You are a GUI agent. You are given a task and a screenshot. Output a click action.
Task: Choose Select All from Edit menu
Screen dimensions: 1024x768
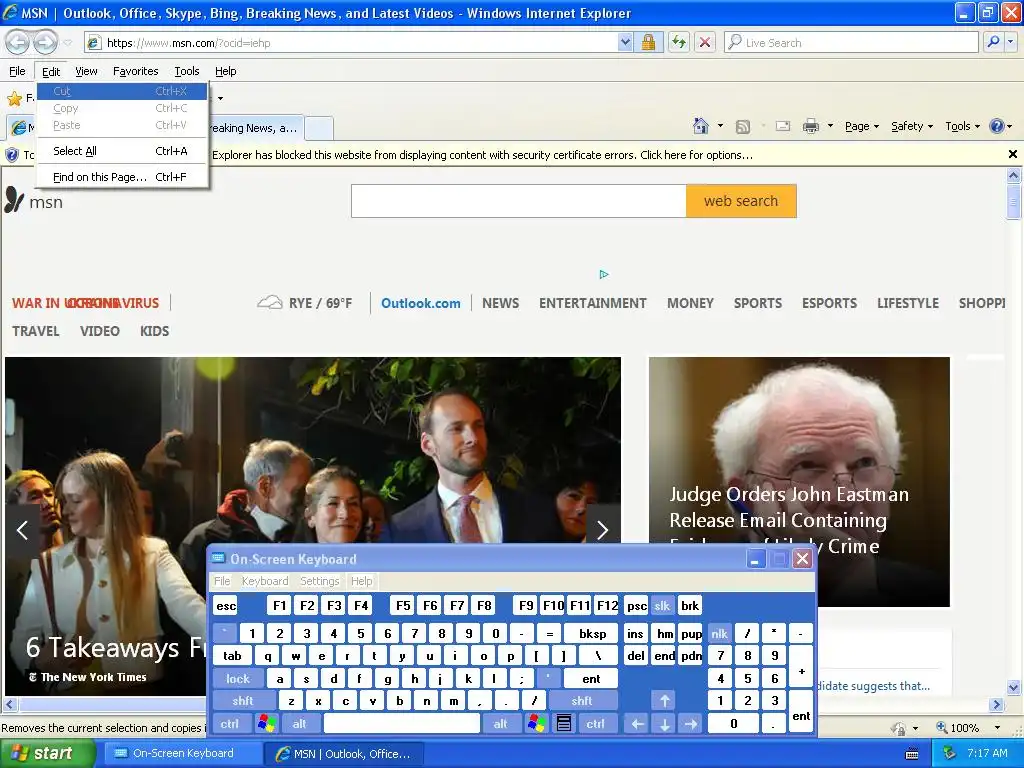tap(122, 151)
